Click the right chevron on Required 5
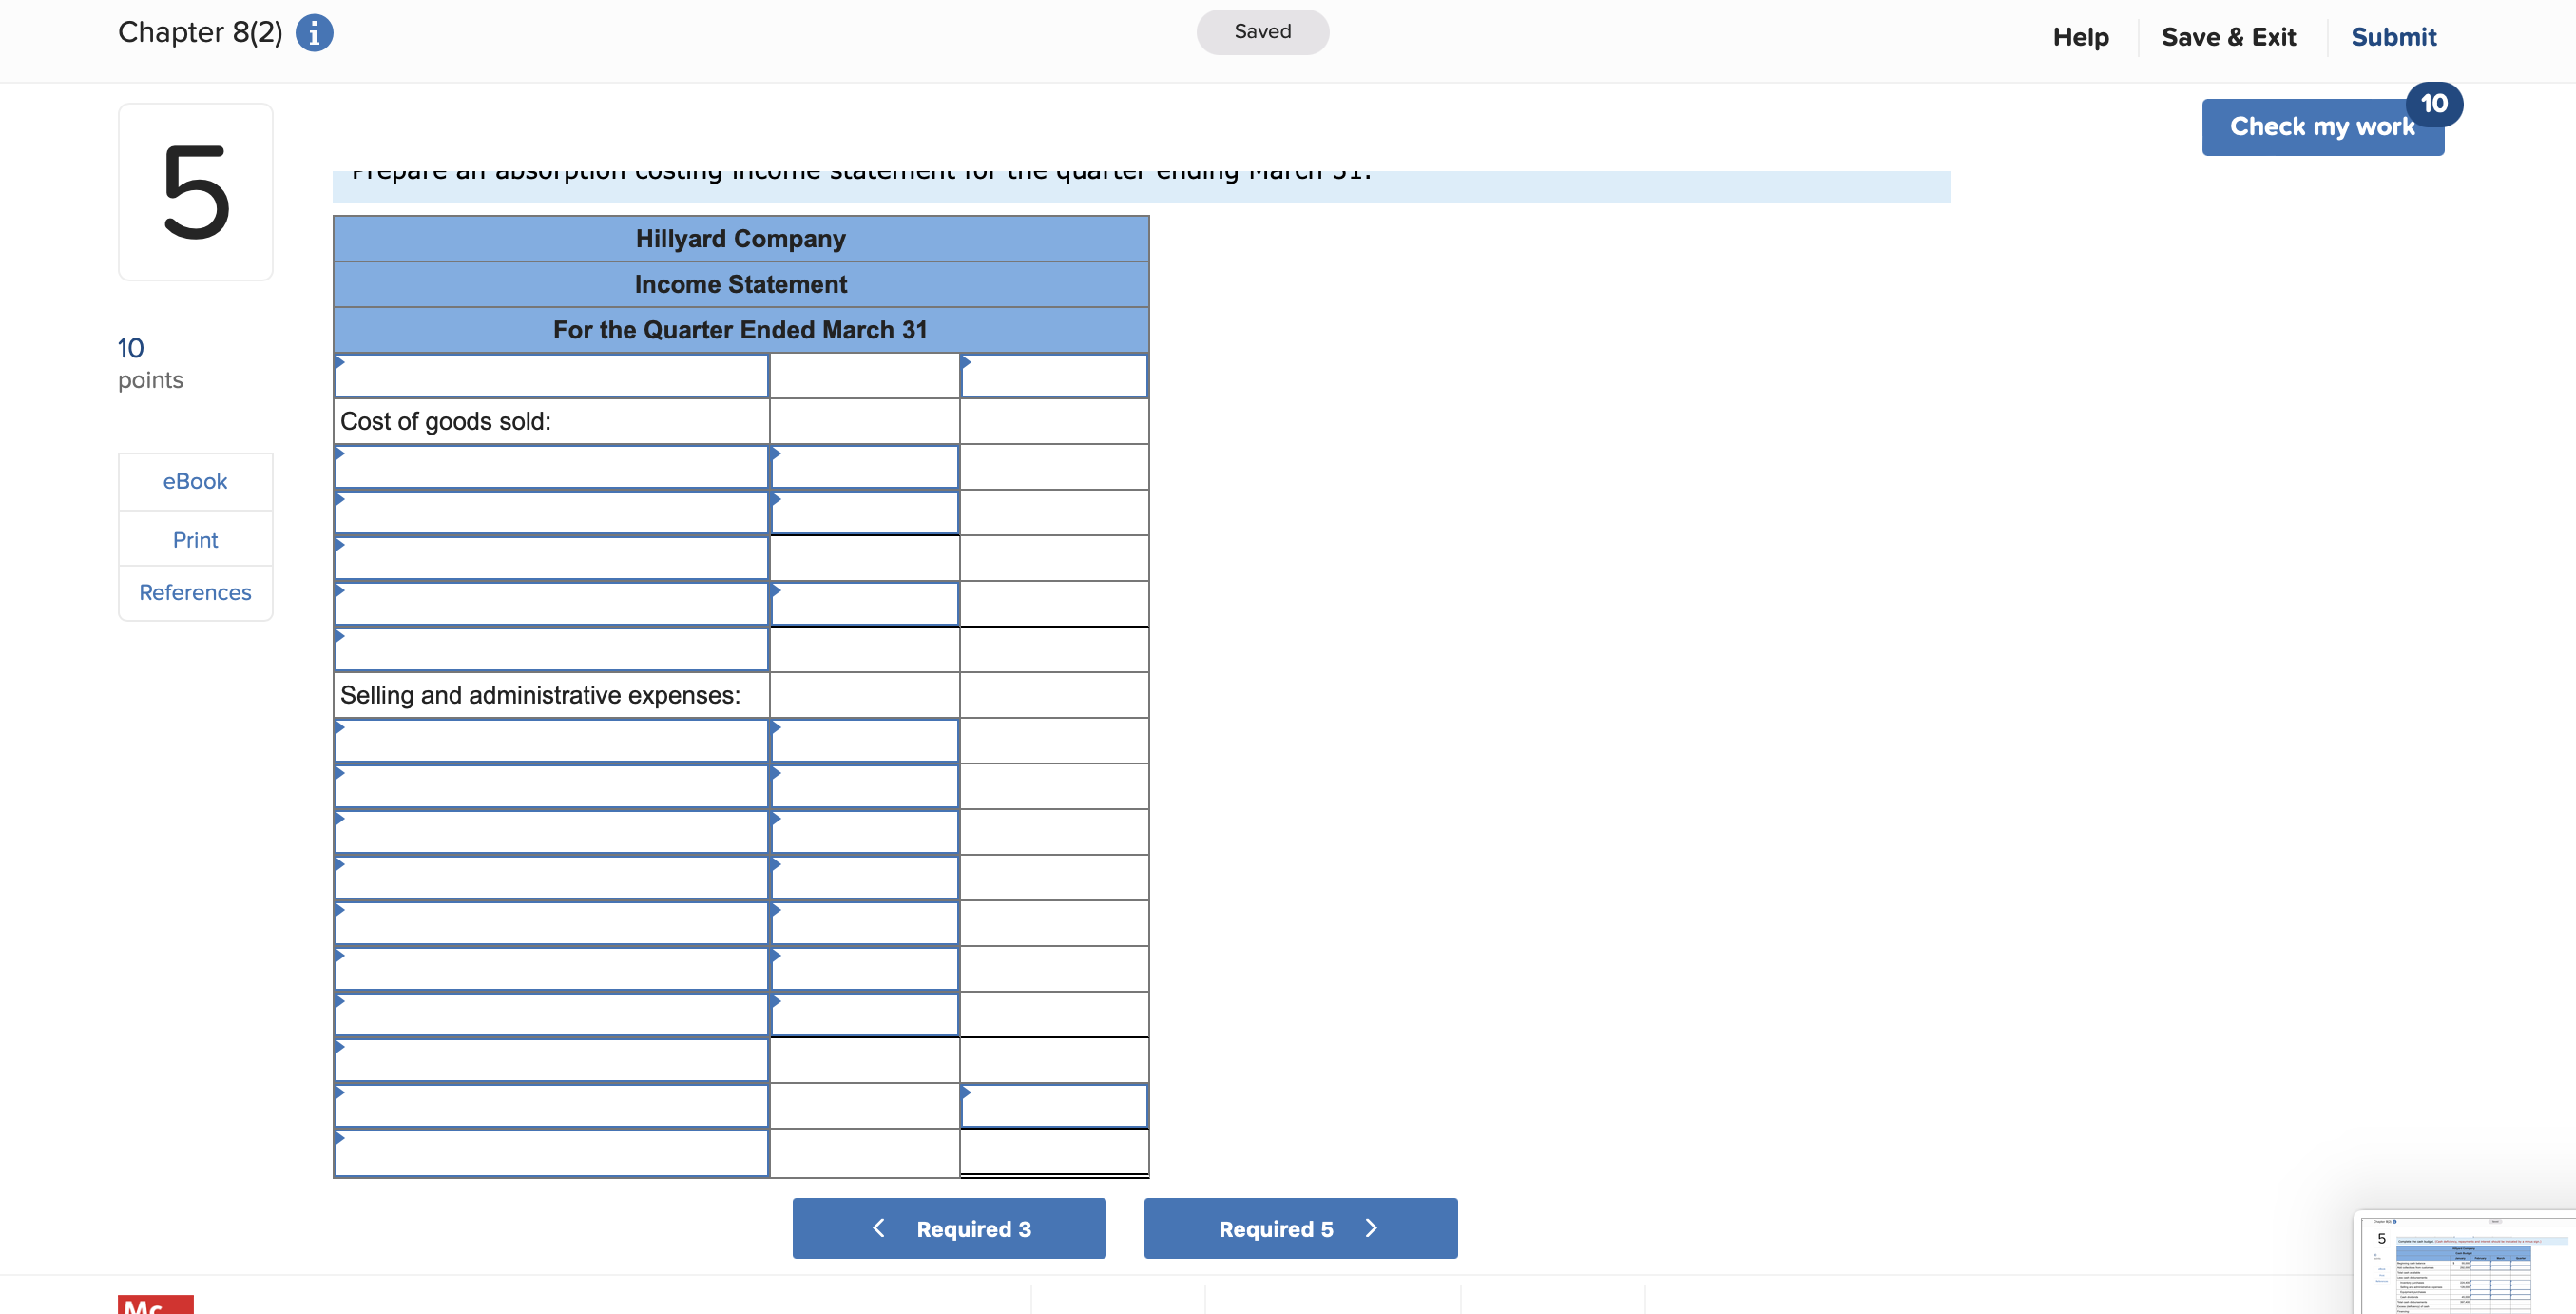 (1371, 1228)
